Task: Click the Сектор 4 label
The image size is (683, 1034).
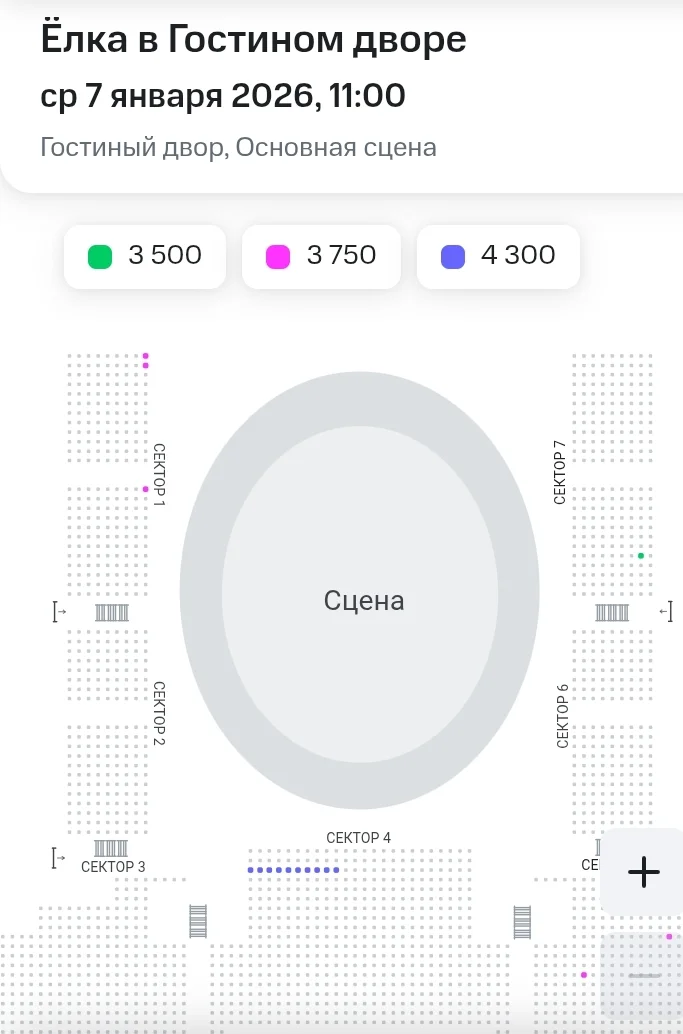Action: [359, 837]
